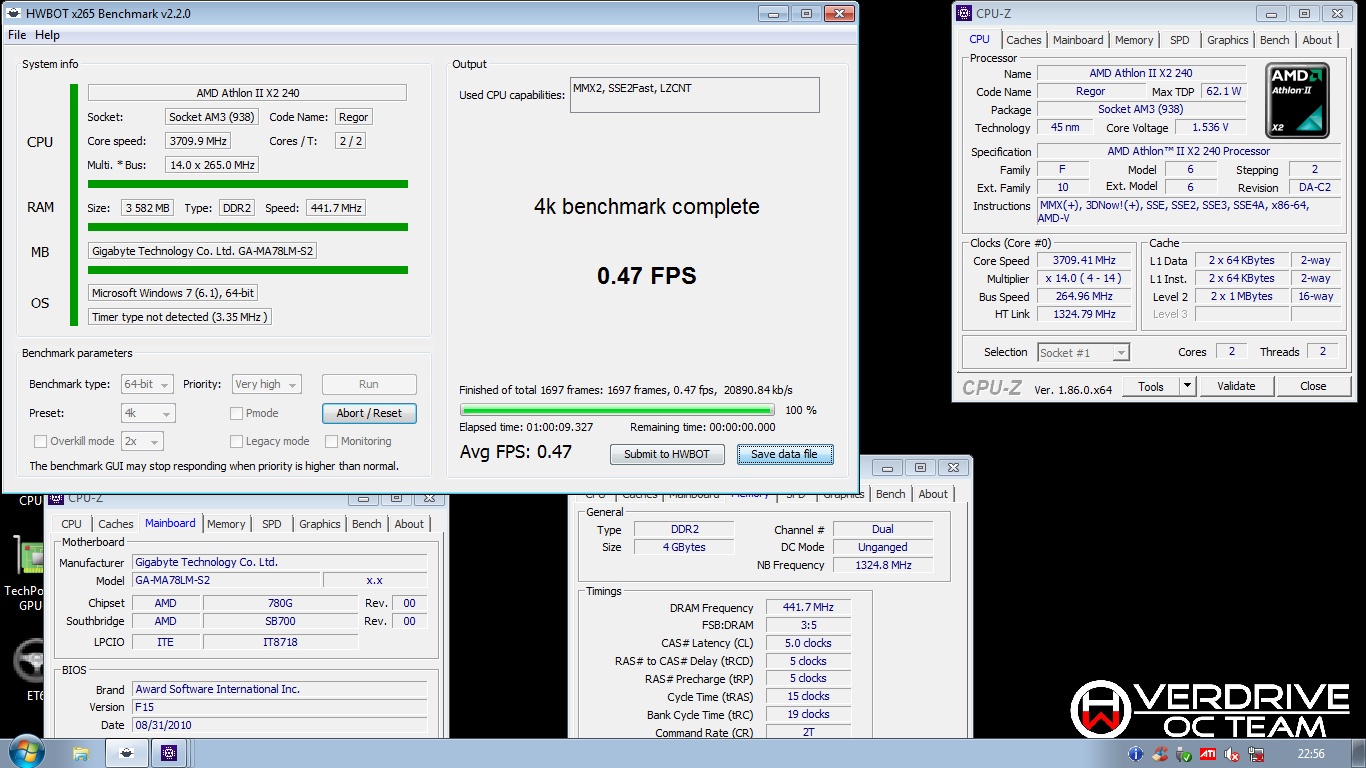Open the File menu in HWBOT
Viewport: 1366px width, 768px height.
(17, 35)
